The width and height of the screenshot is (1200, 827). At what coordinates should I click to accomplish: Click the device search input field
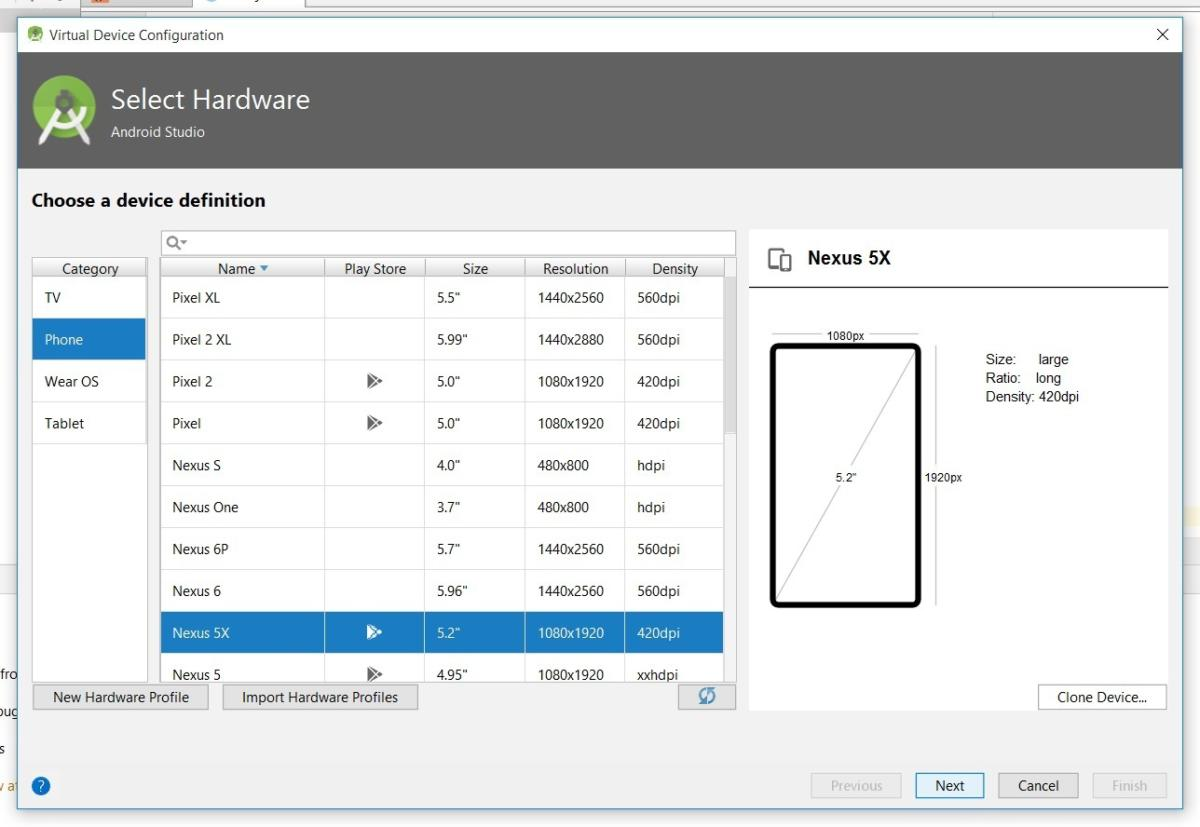[448, 243]
